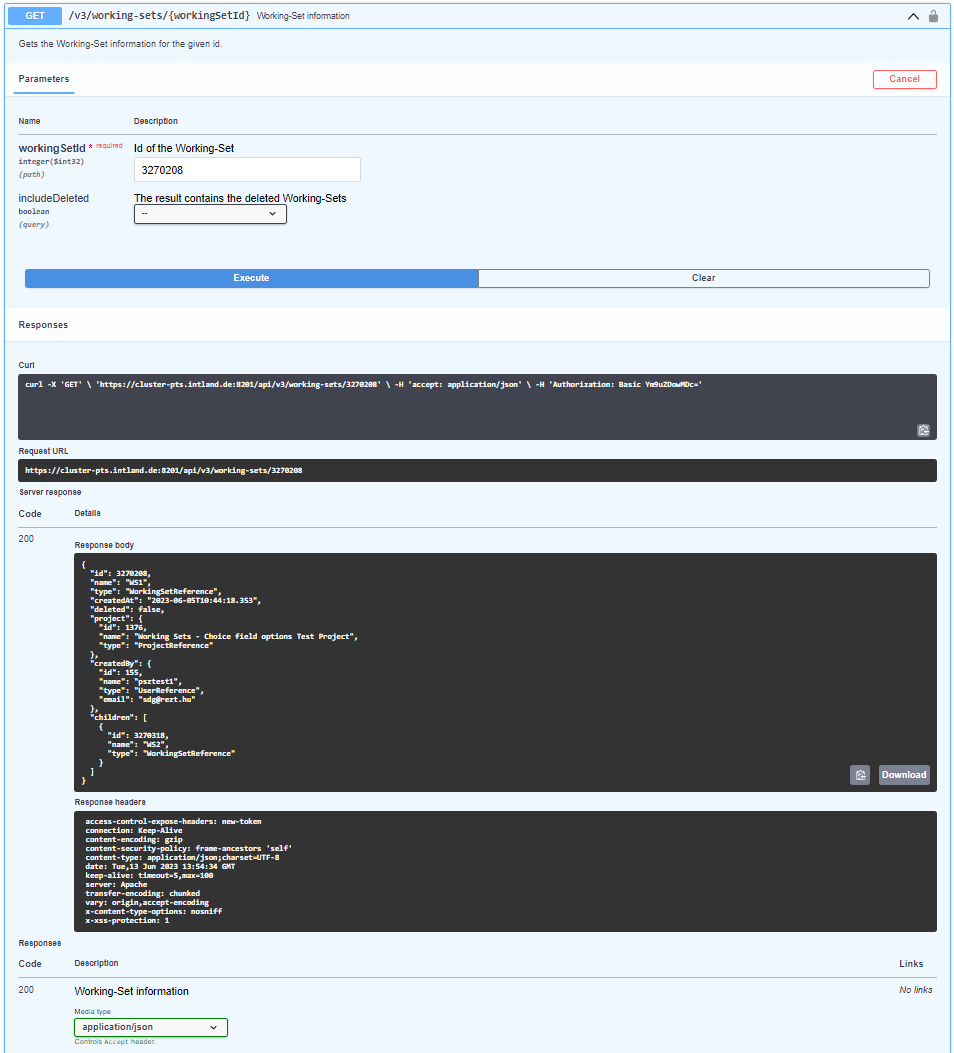Click the "name": "psztest1" line

(140, 682)
